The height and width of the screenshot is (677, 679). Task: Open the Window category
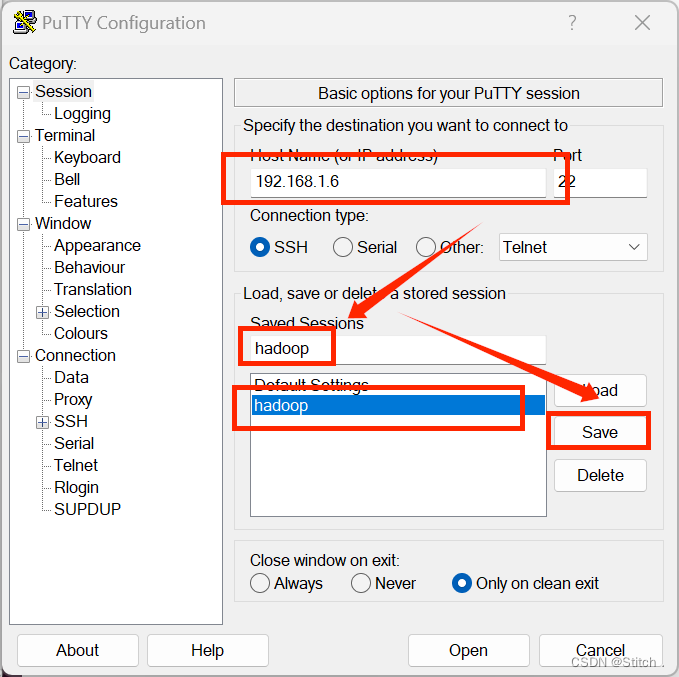coord(63,224)
